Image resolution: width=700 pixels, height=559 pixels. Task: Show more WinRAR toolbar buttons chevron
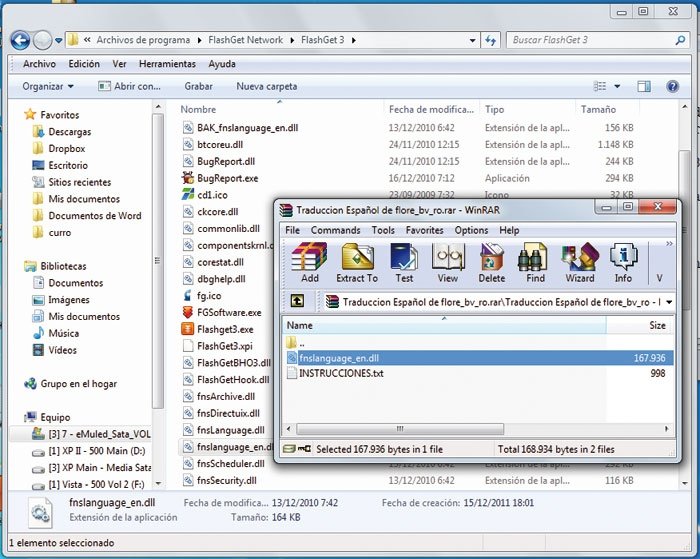click(669, 243)
